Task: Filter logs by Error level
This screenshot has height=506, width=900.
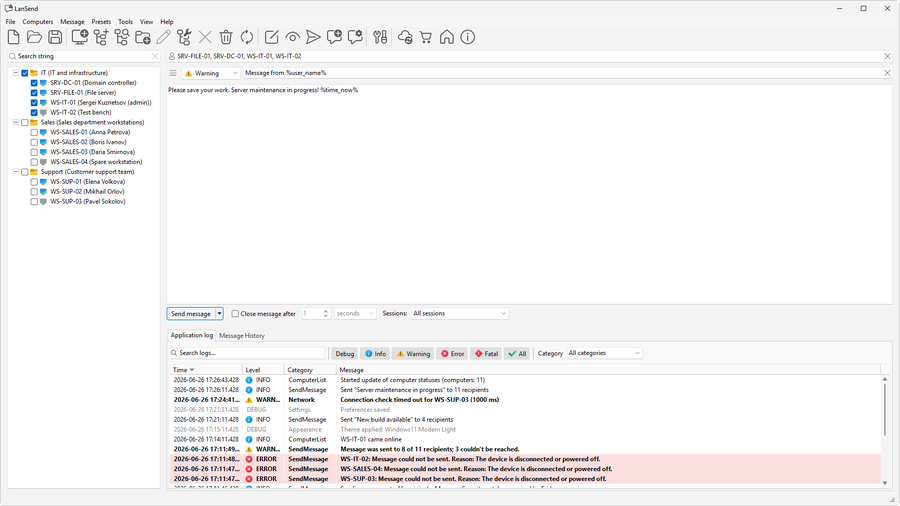Action: point(452,354)
